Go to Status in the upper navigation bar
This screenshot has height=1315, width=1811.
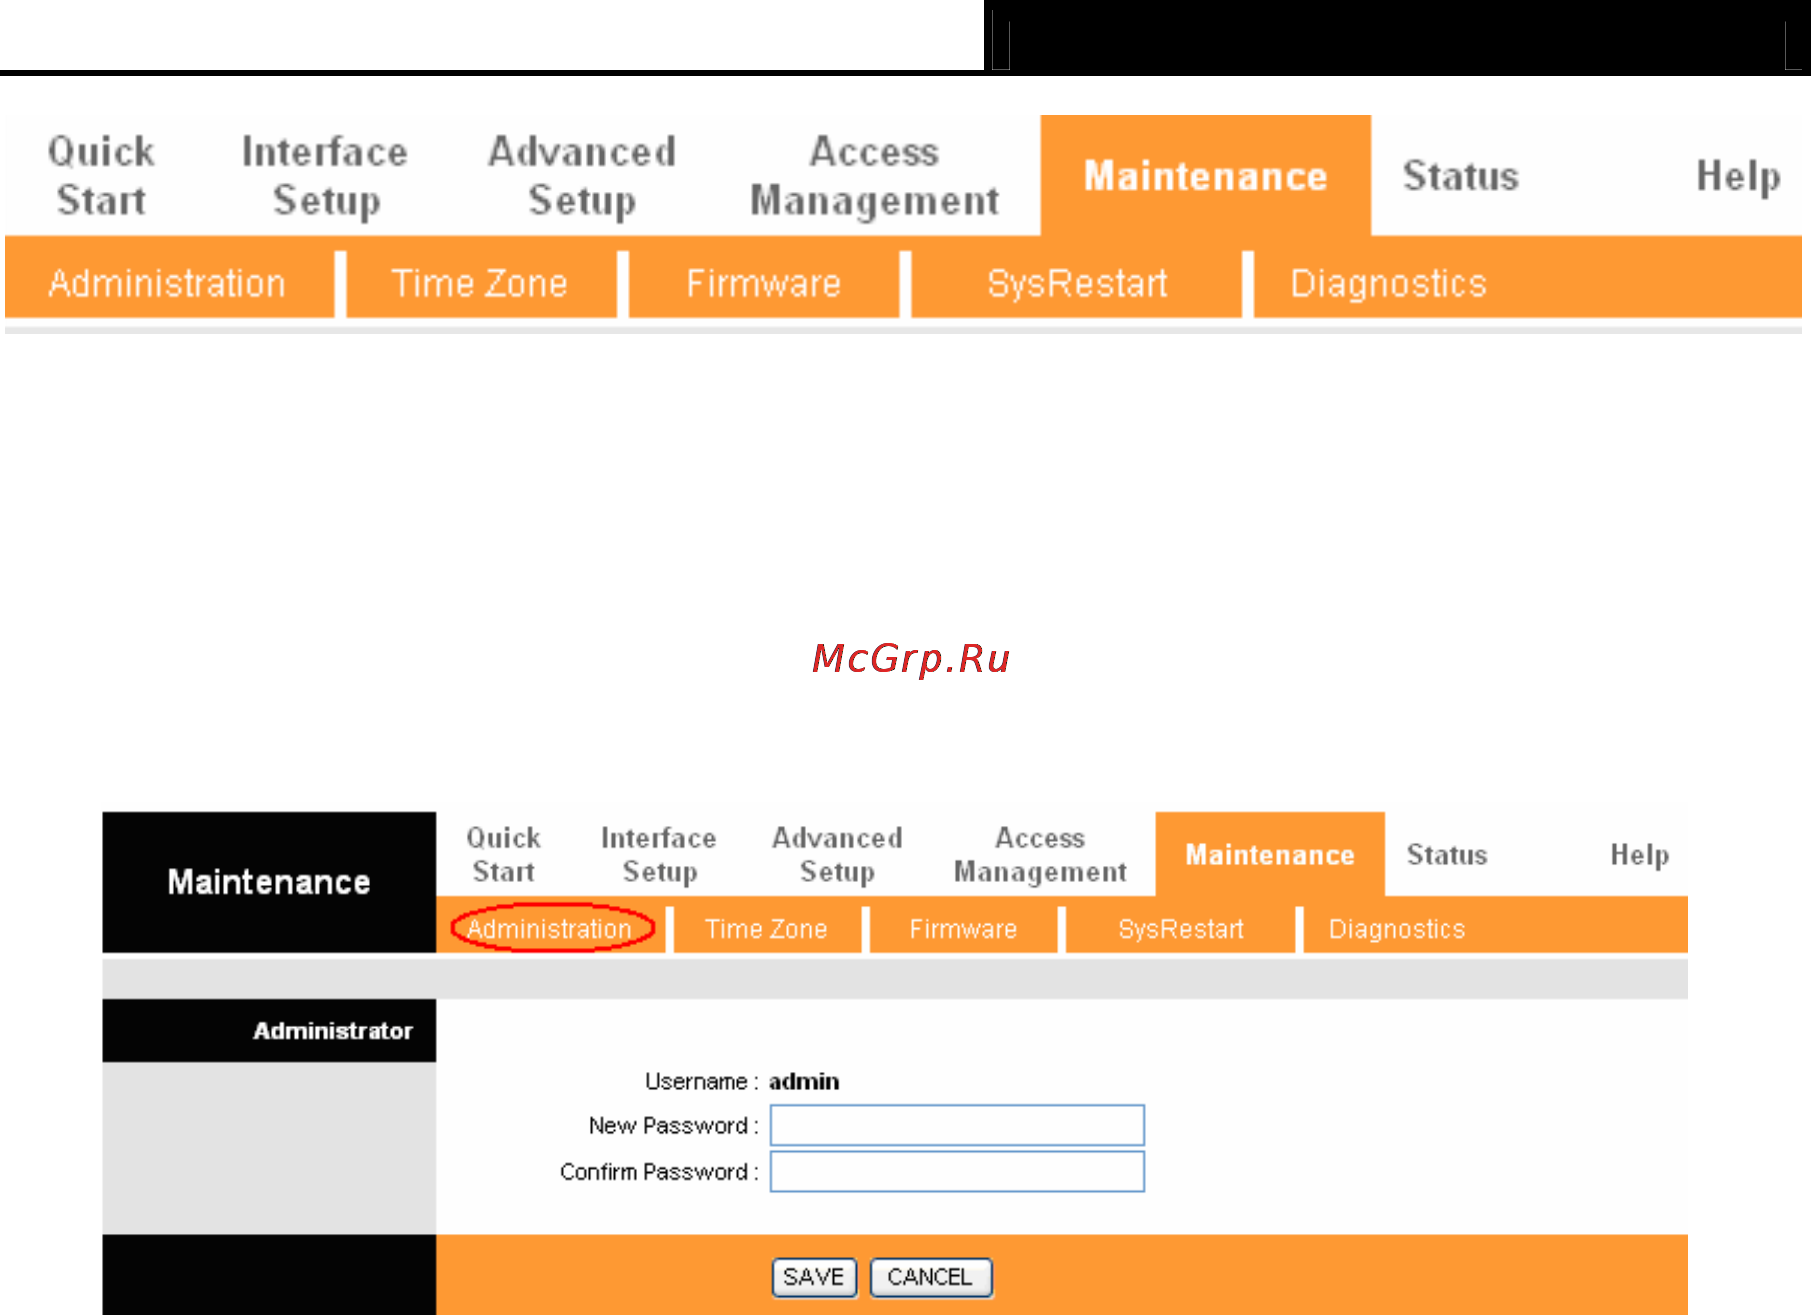(x=1461, y=176)
